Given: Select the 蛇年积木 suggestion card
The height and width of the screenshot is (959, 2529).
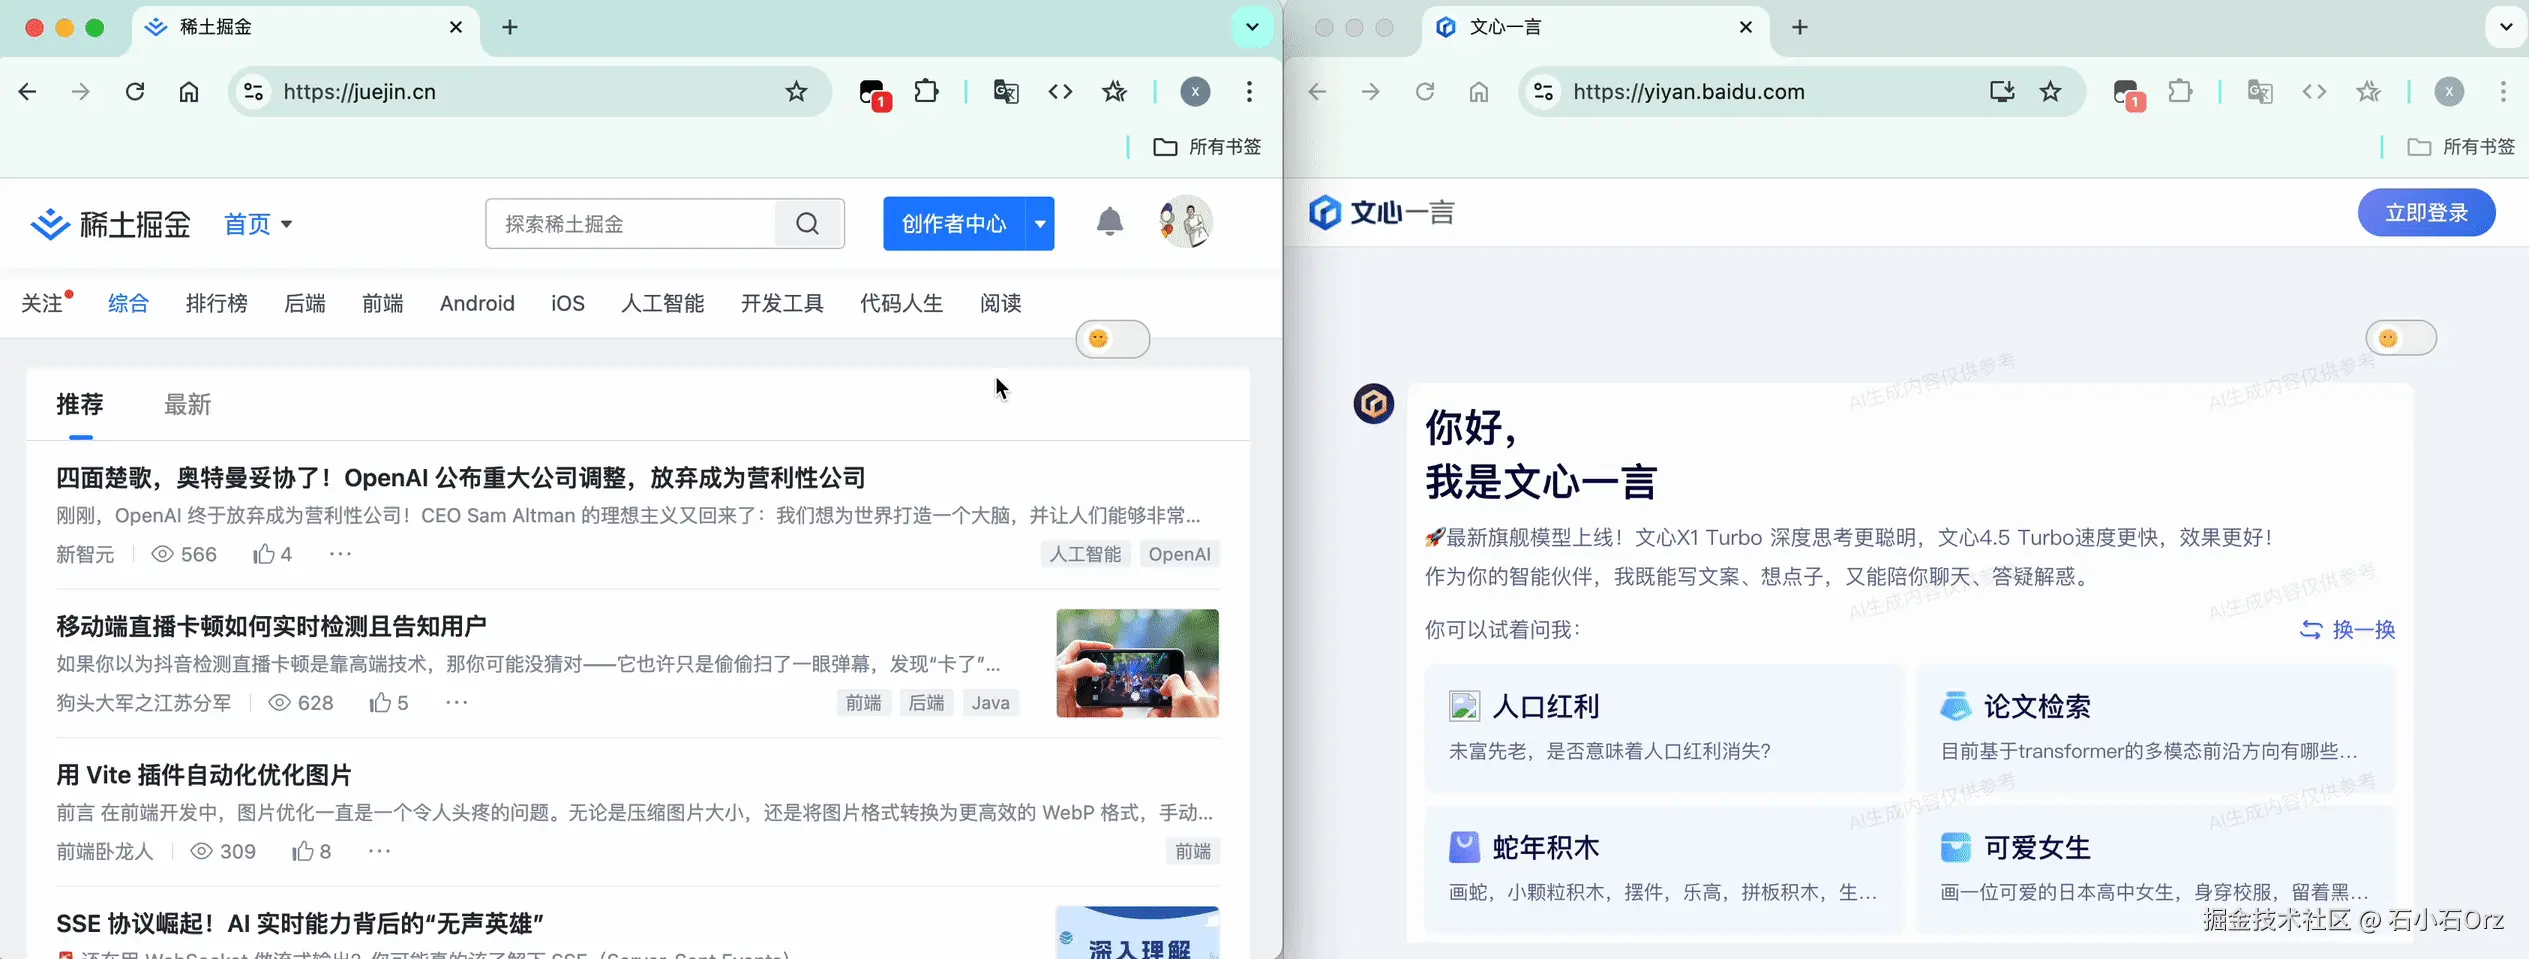Looking at the screenshot, I should click(1664, 869).
